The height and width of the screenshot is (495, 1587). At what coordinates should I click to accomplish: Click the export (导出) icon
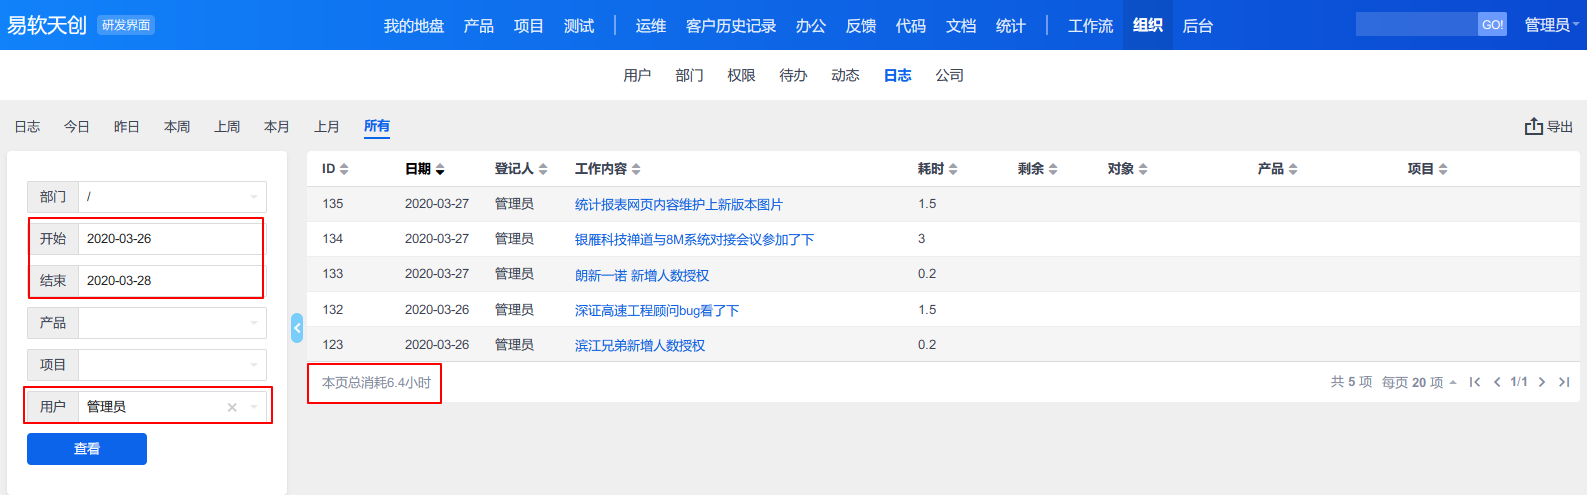click(x=1533, y=126)
